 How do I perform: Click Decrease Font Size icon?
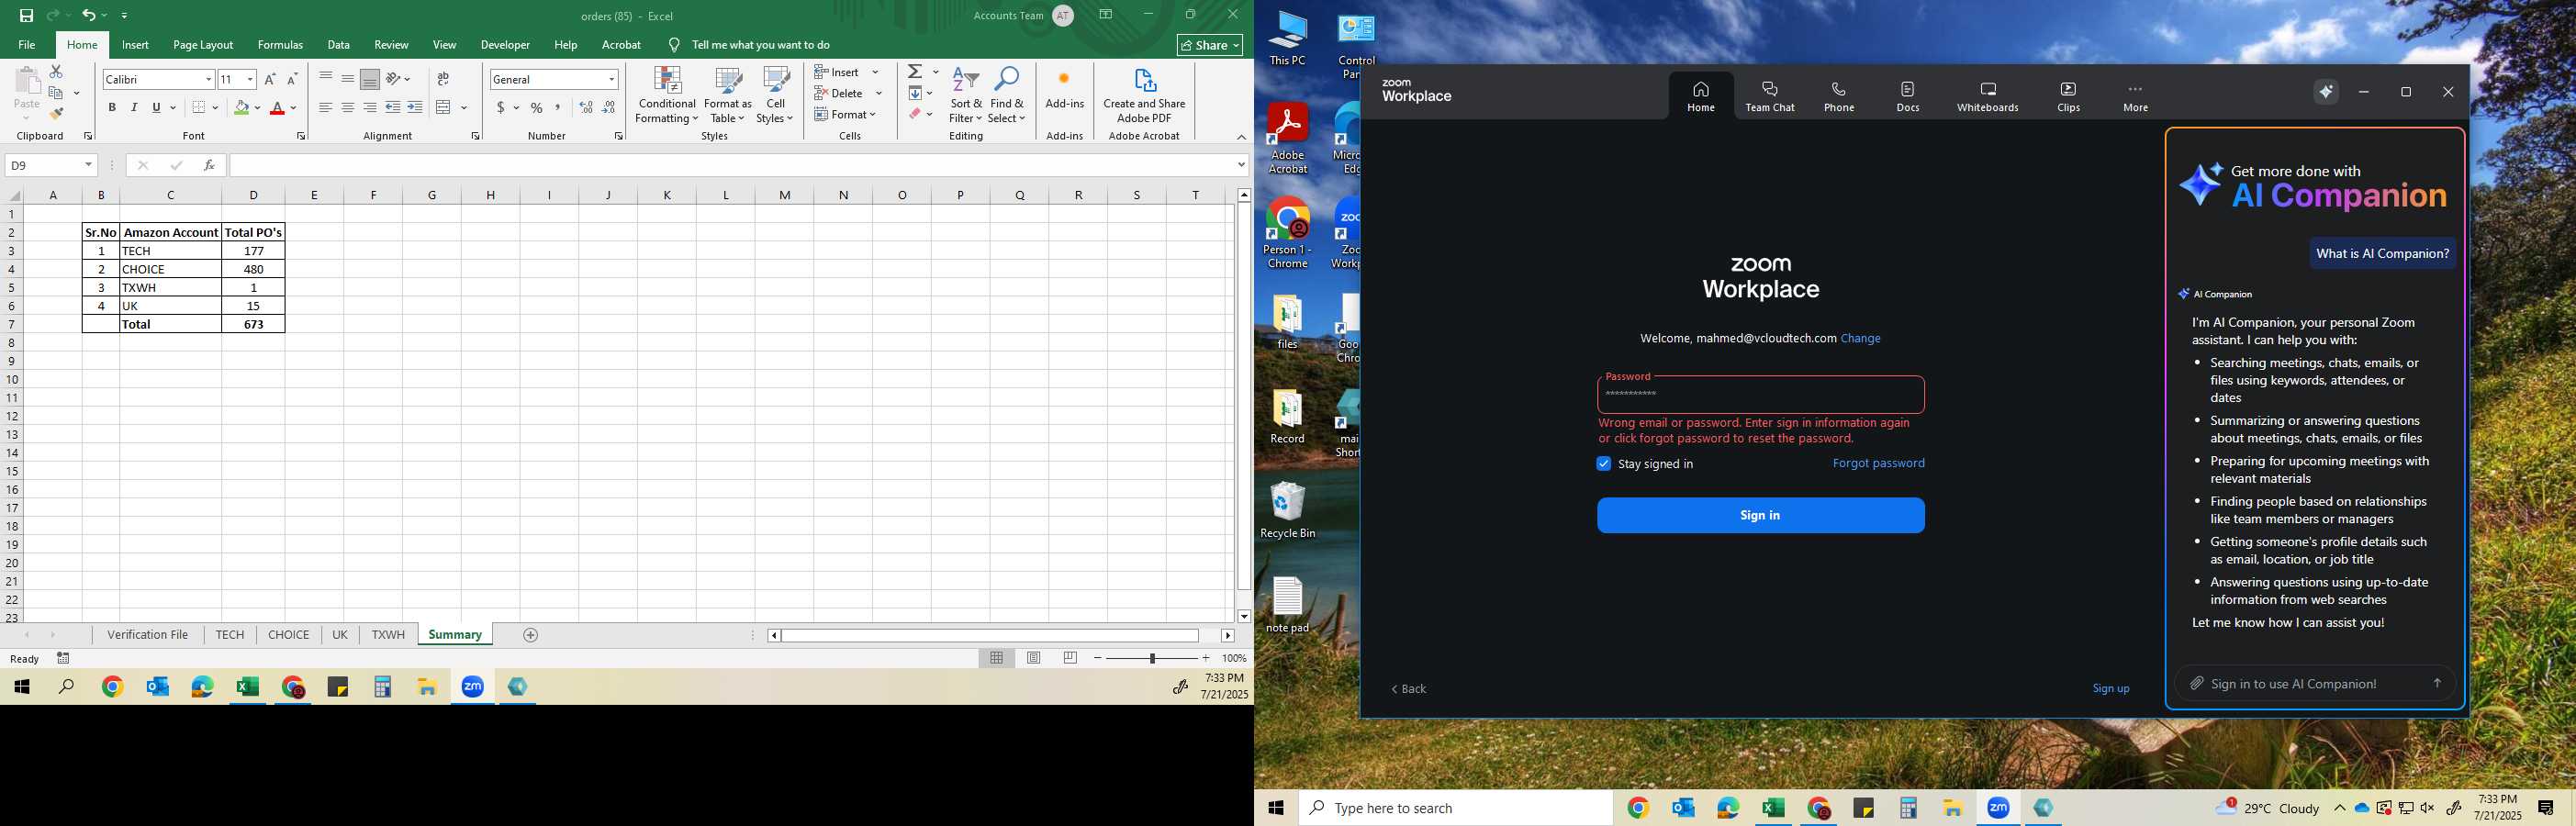point(292,79)
